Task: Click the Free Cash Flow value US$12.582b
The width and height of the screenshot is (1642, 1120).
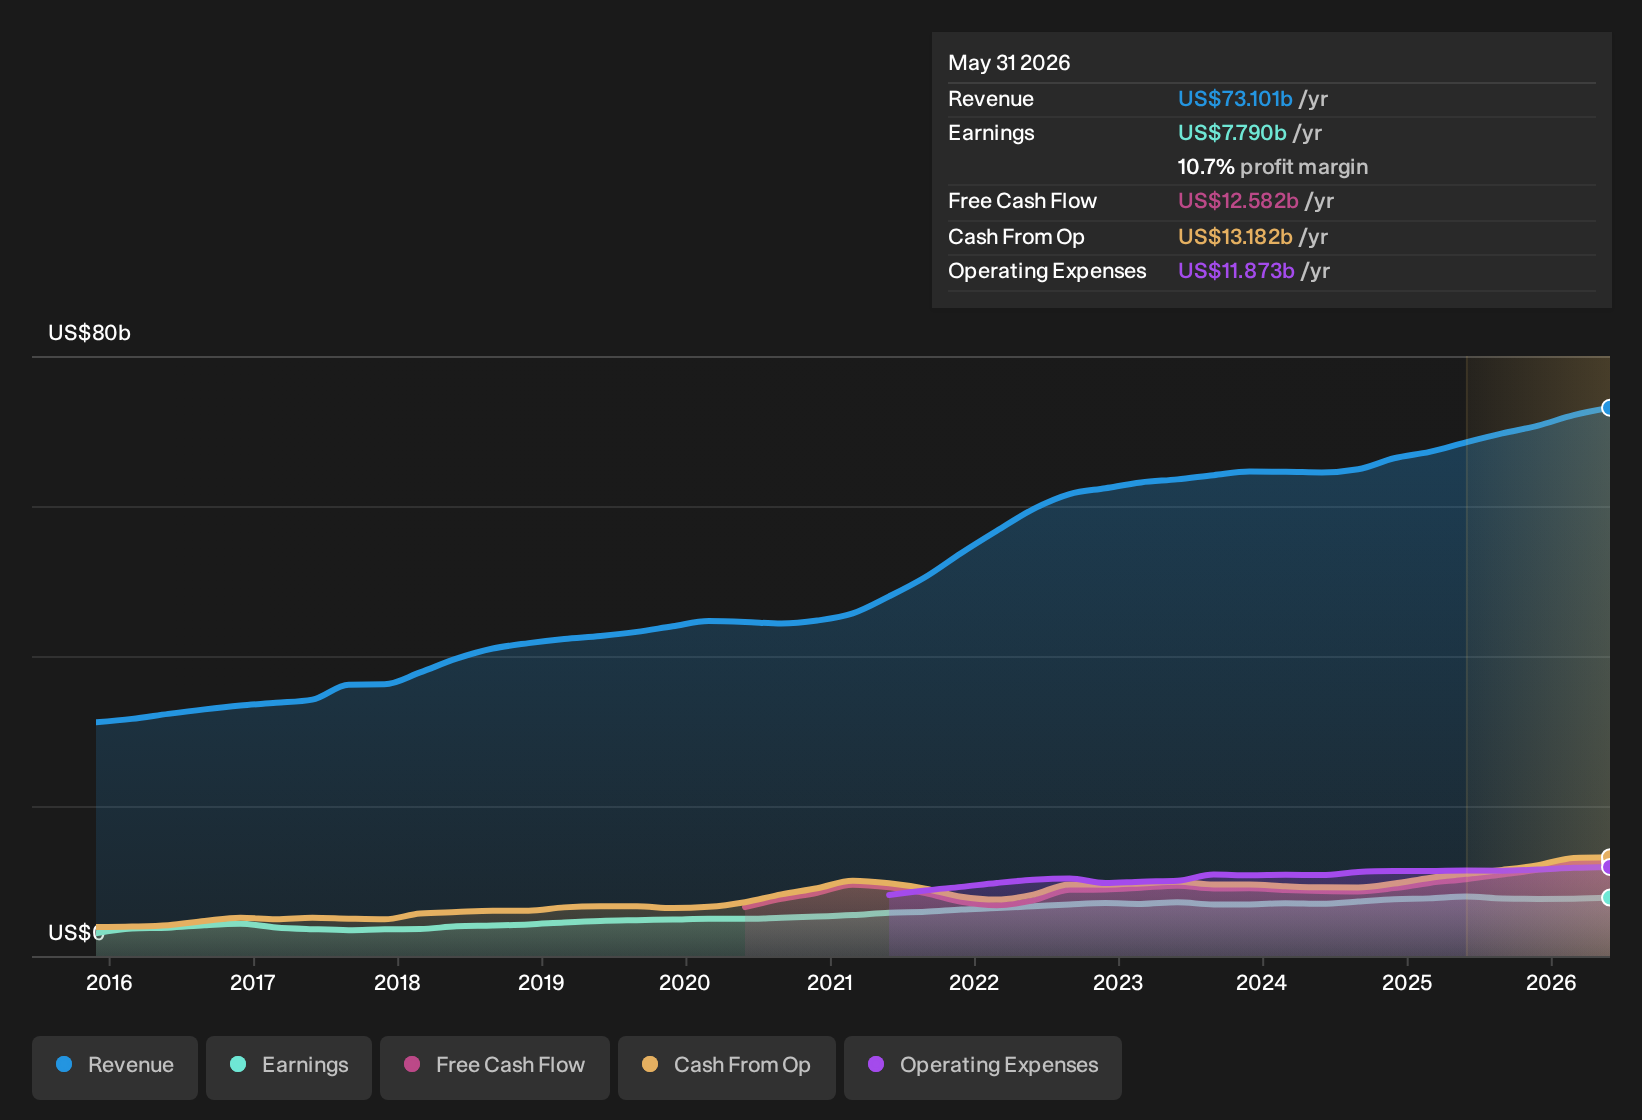Action: pos(1238,201)
